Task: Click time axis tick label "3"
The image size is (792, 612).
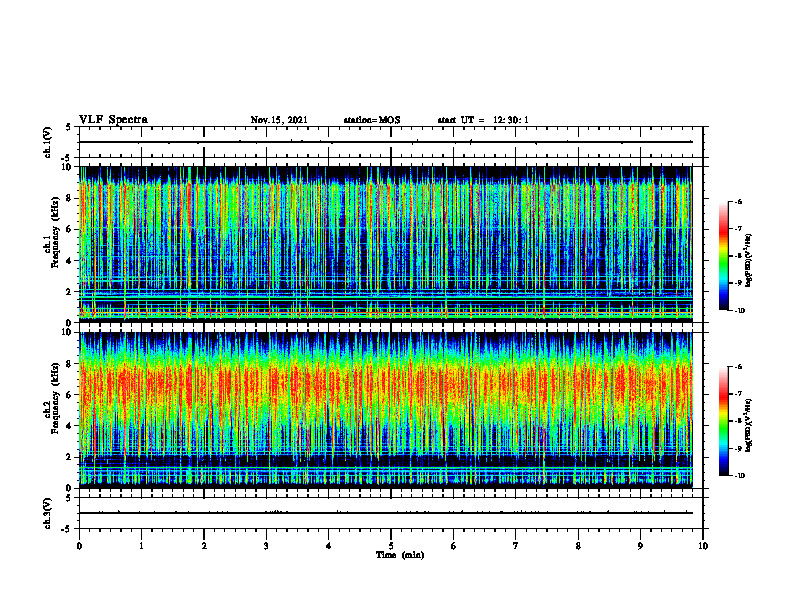Action: coord(266,546)
